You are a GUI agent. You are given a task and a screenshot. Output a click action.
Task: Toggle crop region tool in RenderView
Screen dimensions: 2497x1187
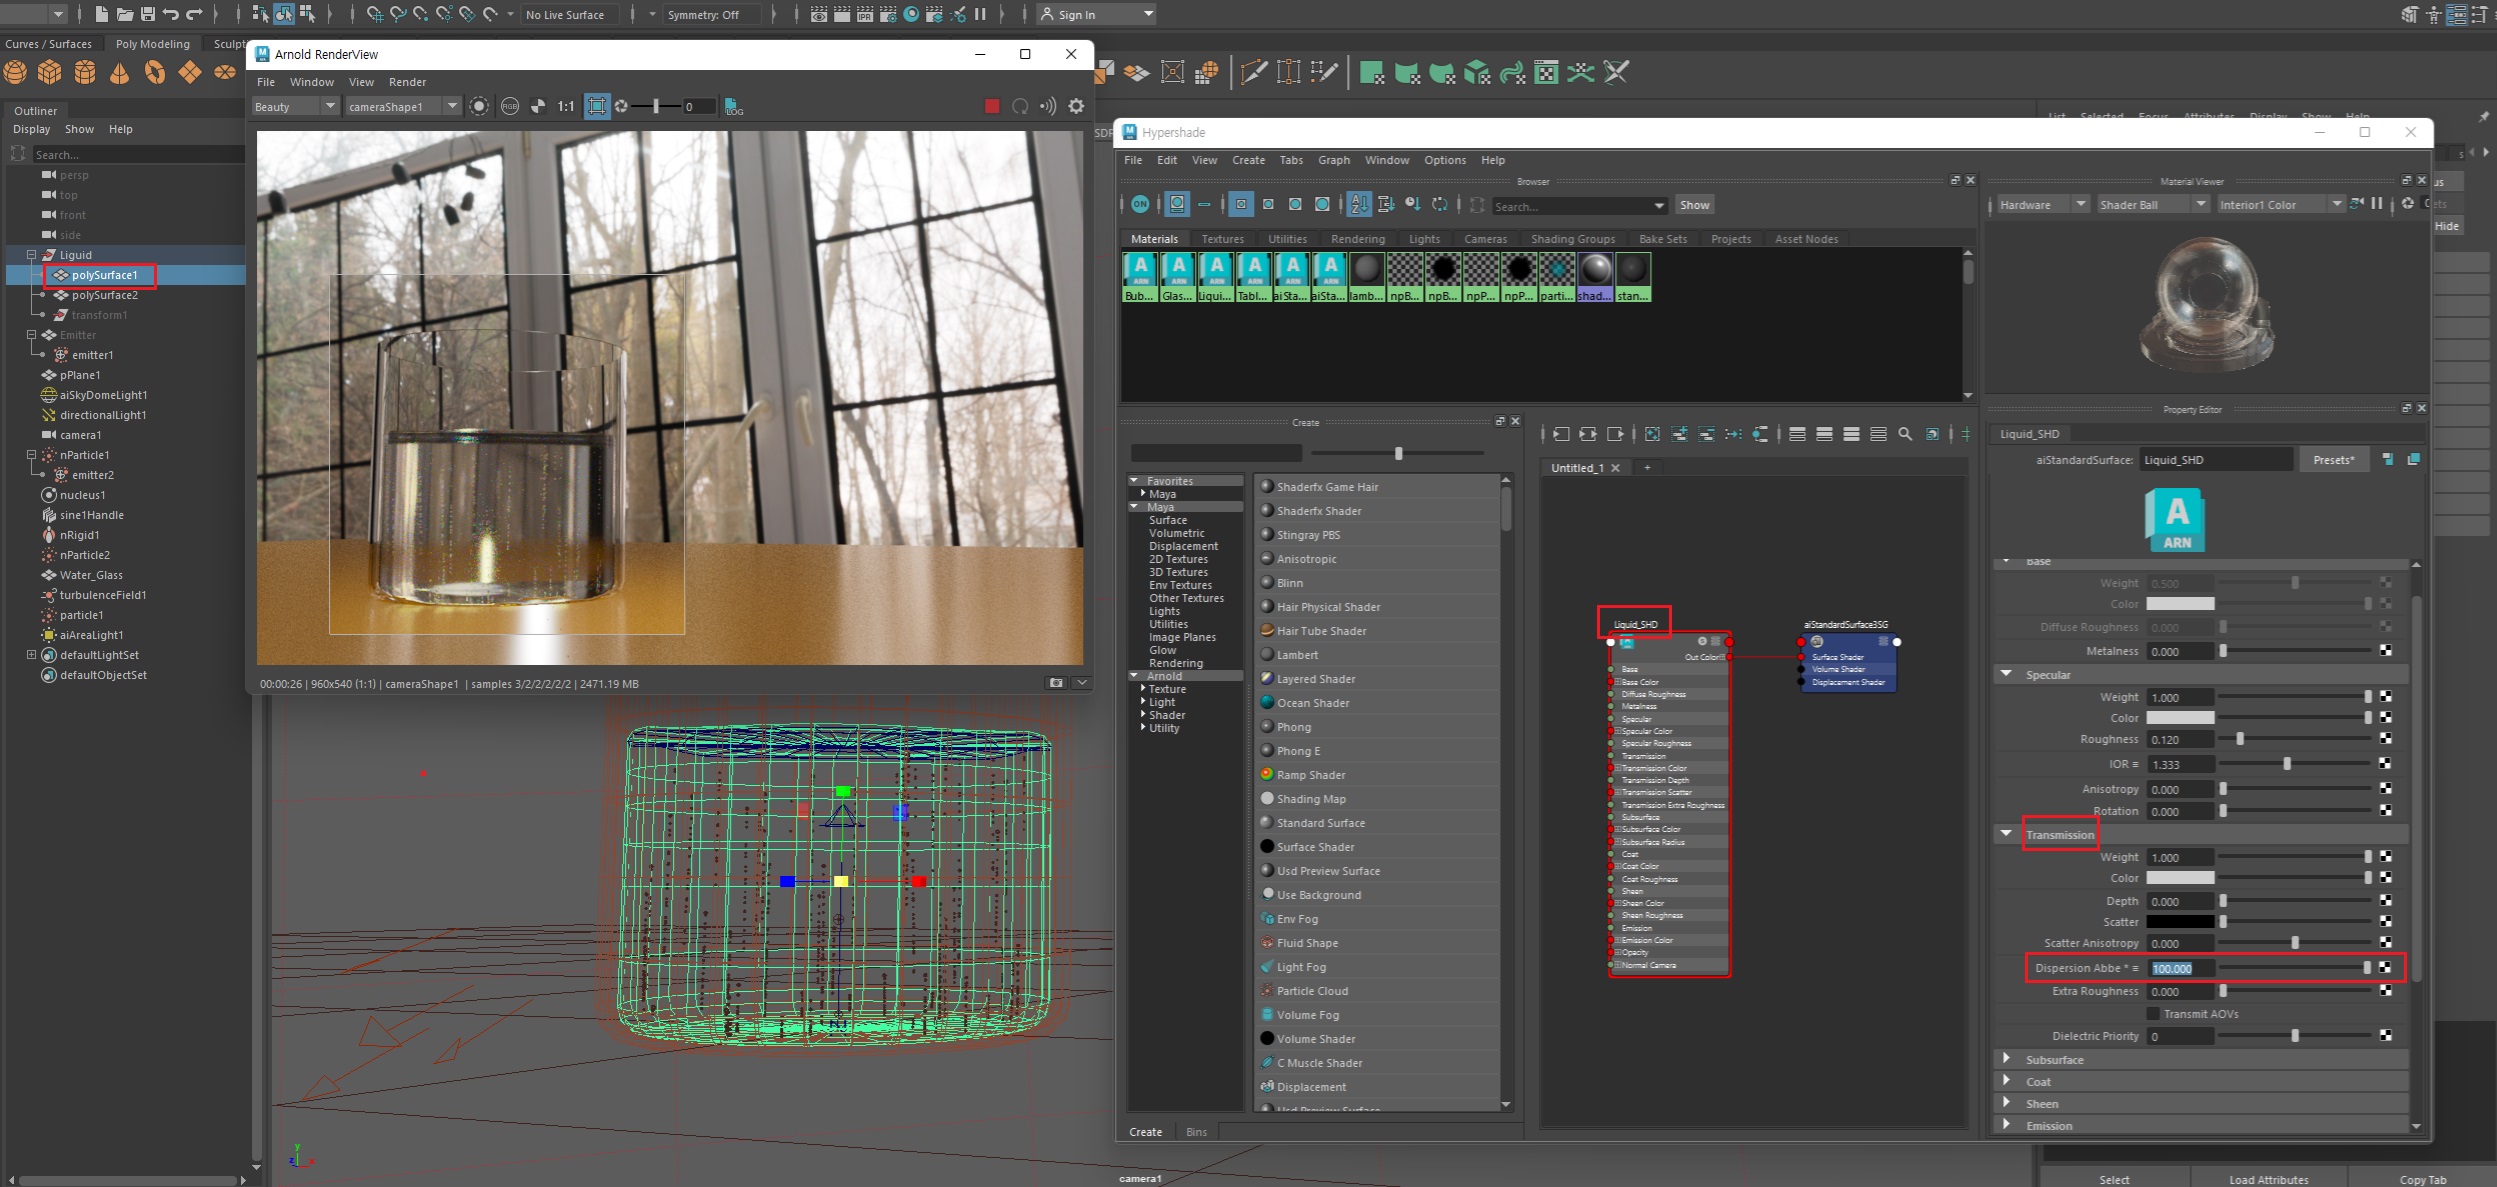pyautogui.click(x=597, y=106)
